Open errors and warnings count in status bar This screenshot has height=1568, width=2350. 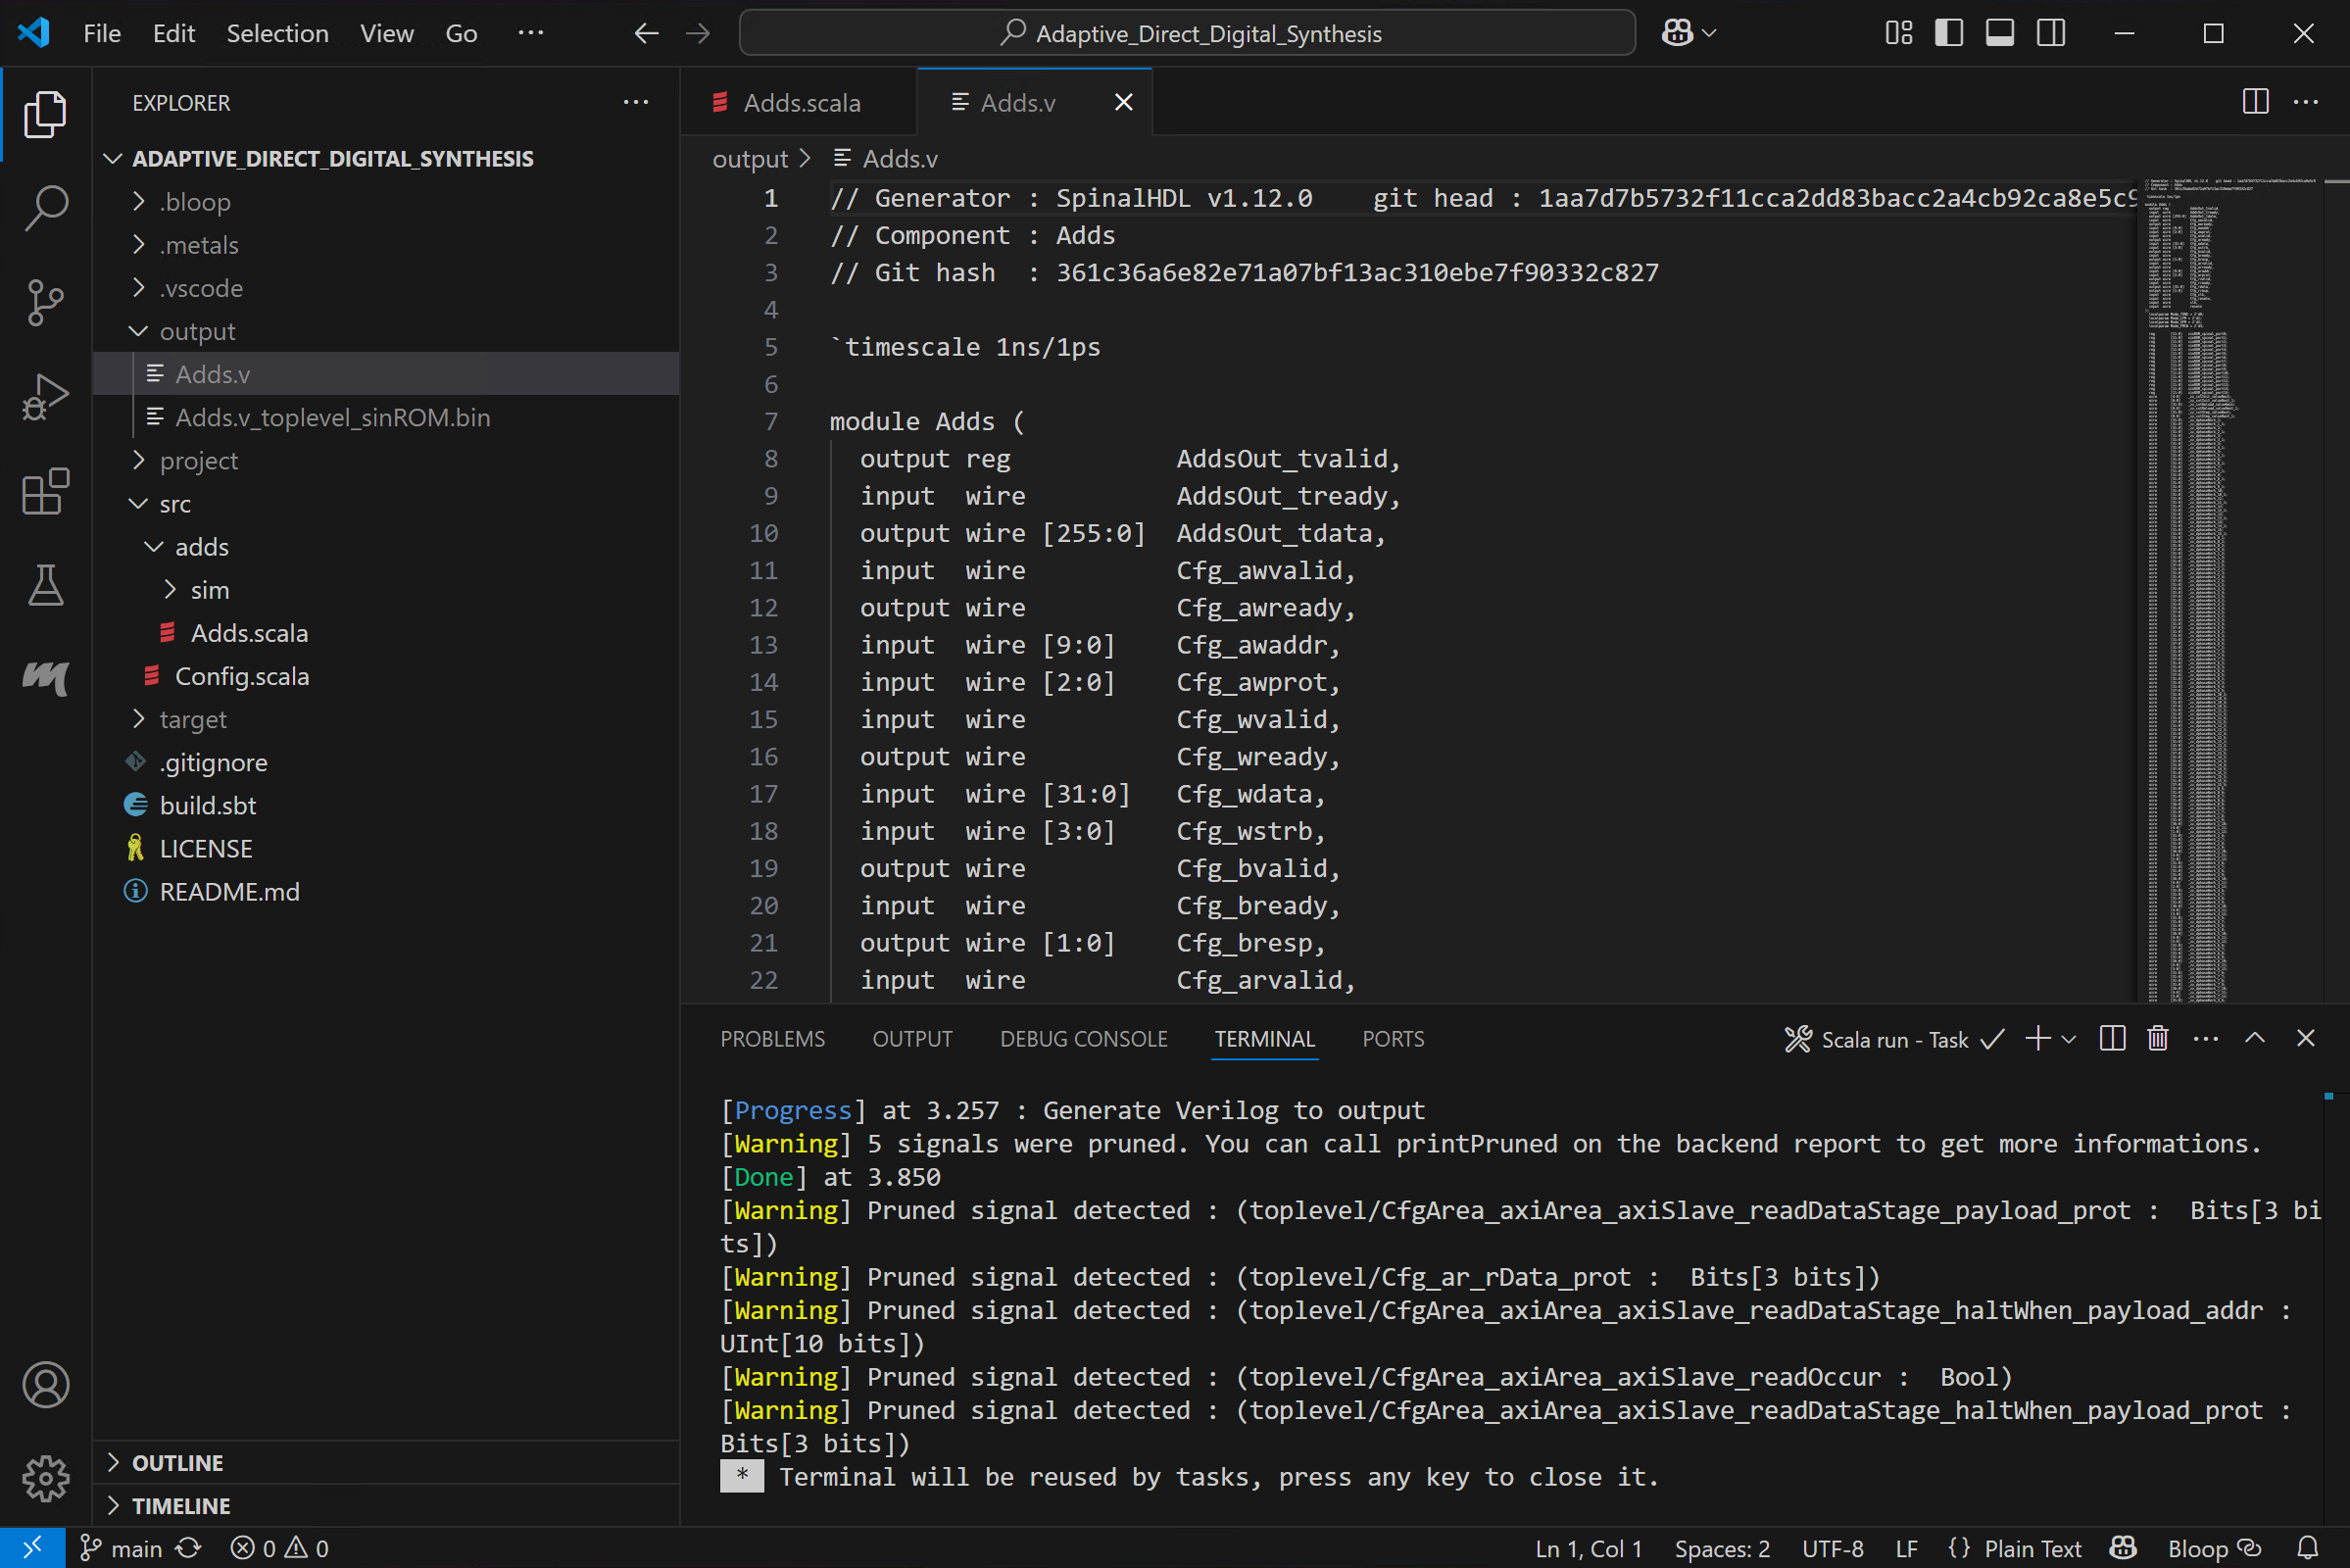coord(279,1548)
